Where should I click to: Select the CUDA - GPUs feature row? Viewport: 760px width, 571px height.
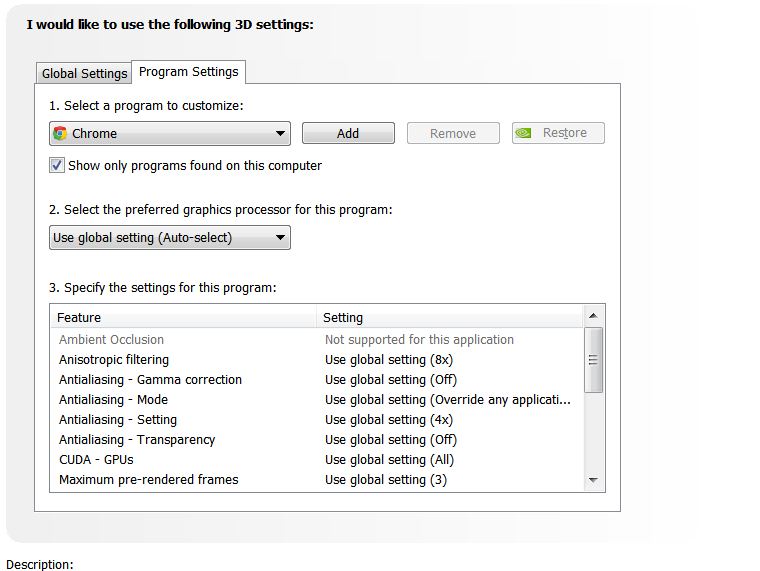coord(317,460)
